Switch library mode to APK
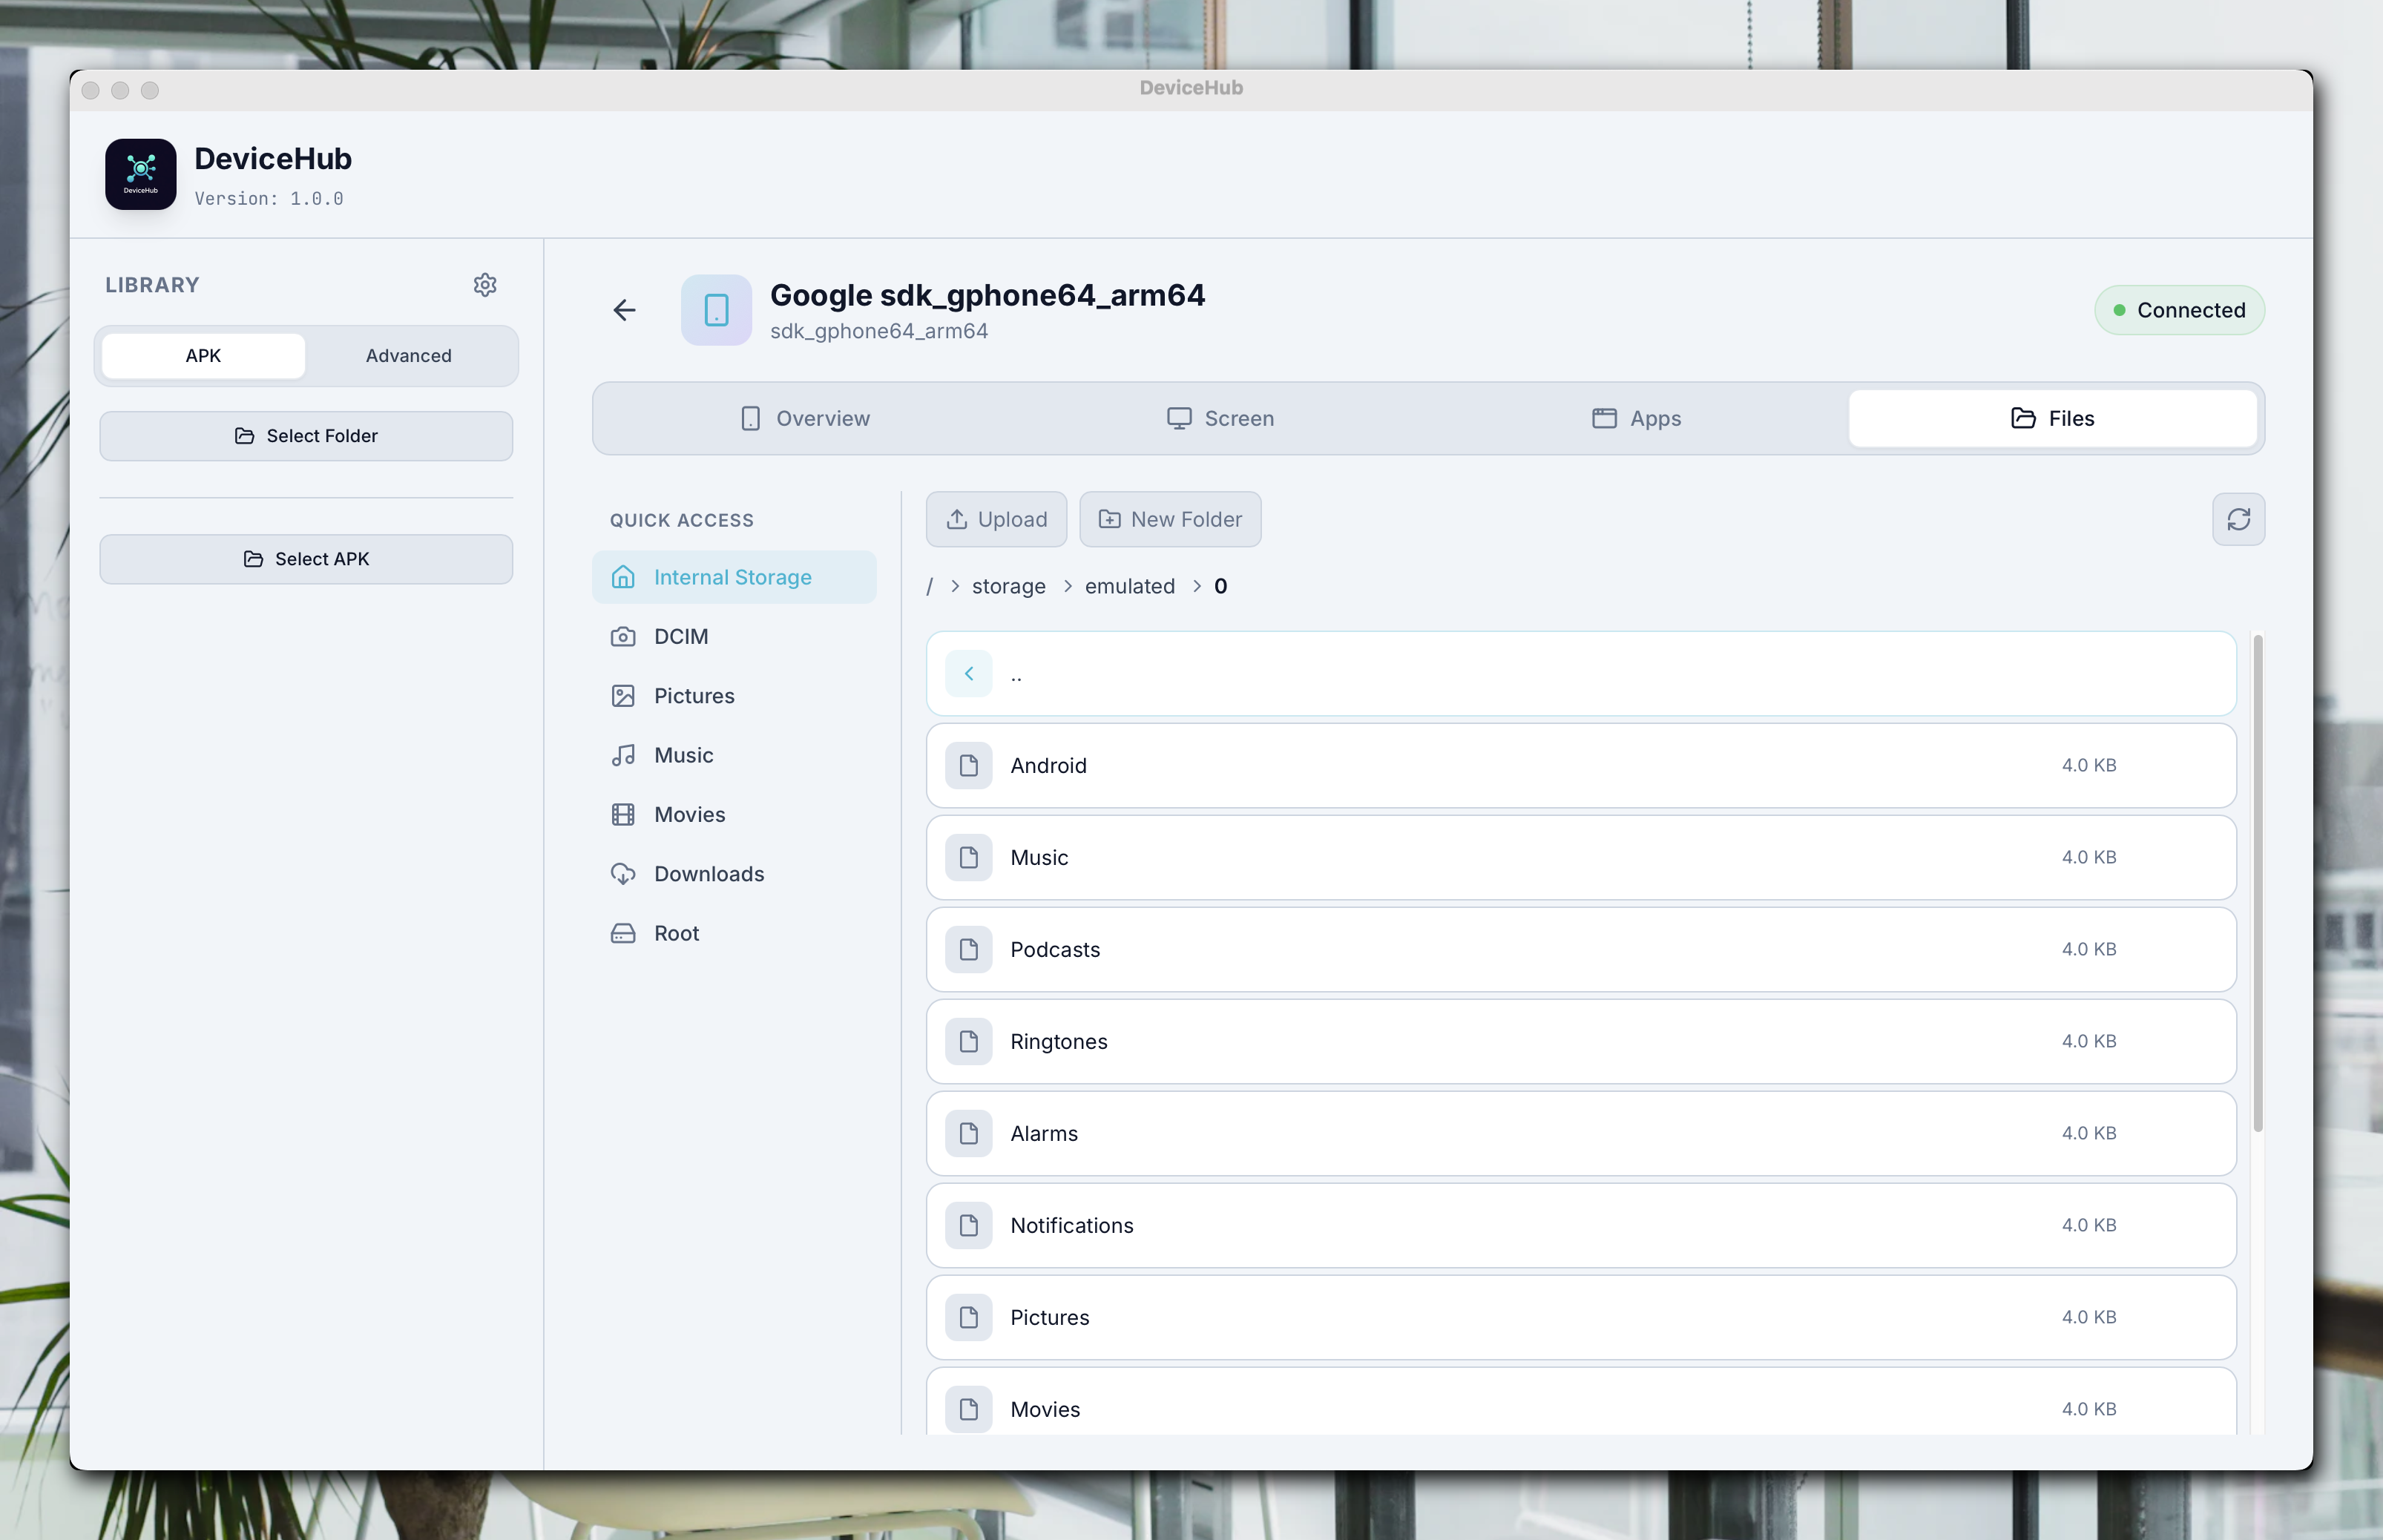2383x1540 pixels. (203, 356)
